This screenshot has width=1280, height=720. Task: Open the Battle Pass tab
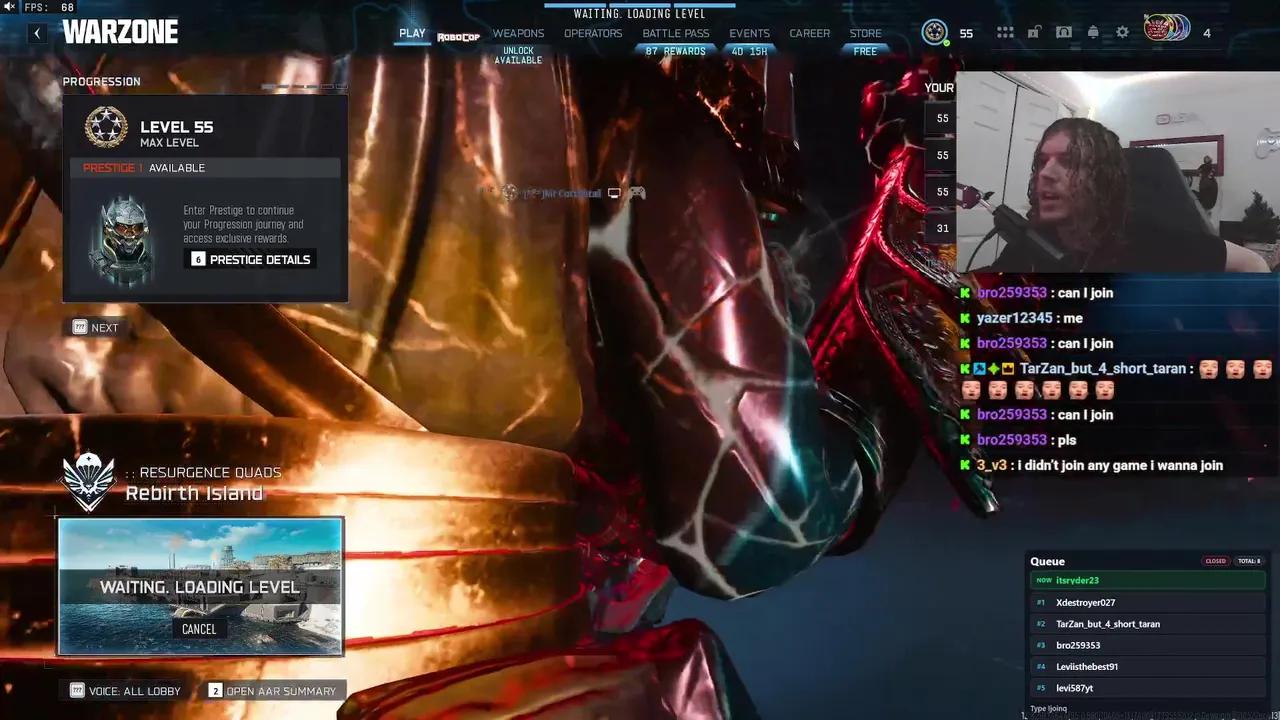coord(676,33)
